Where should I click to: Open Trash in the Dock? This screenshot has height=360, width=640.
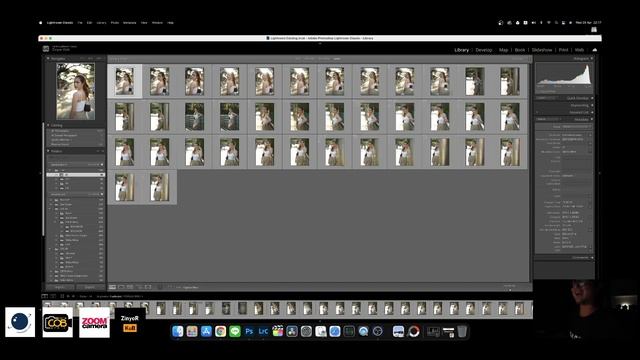coord(462,331)
